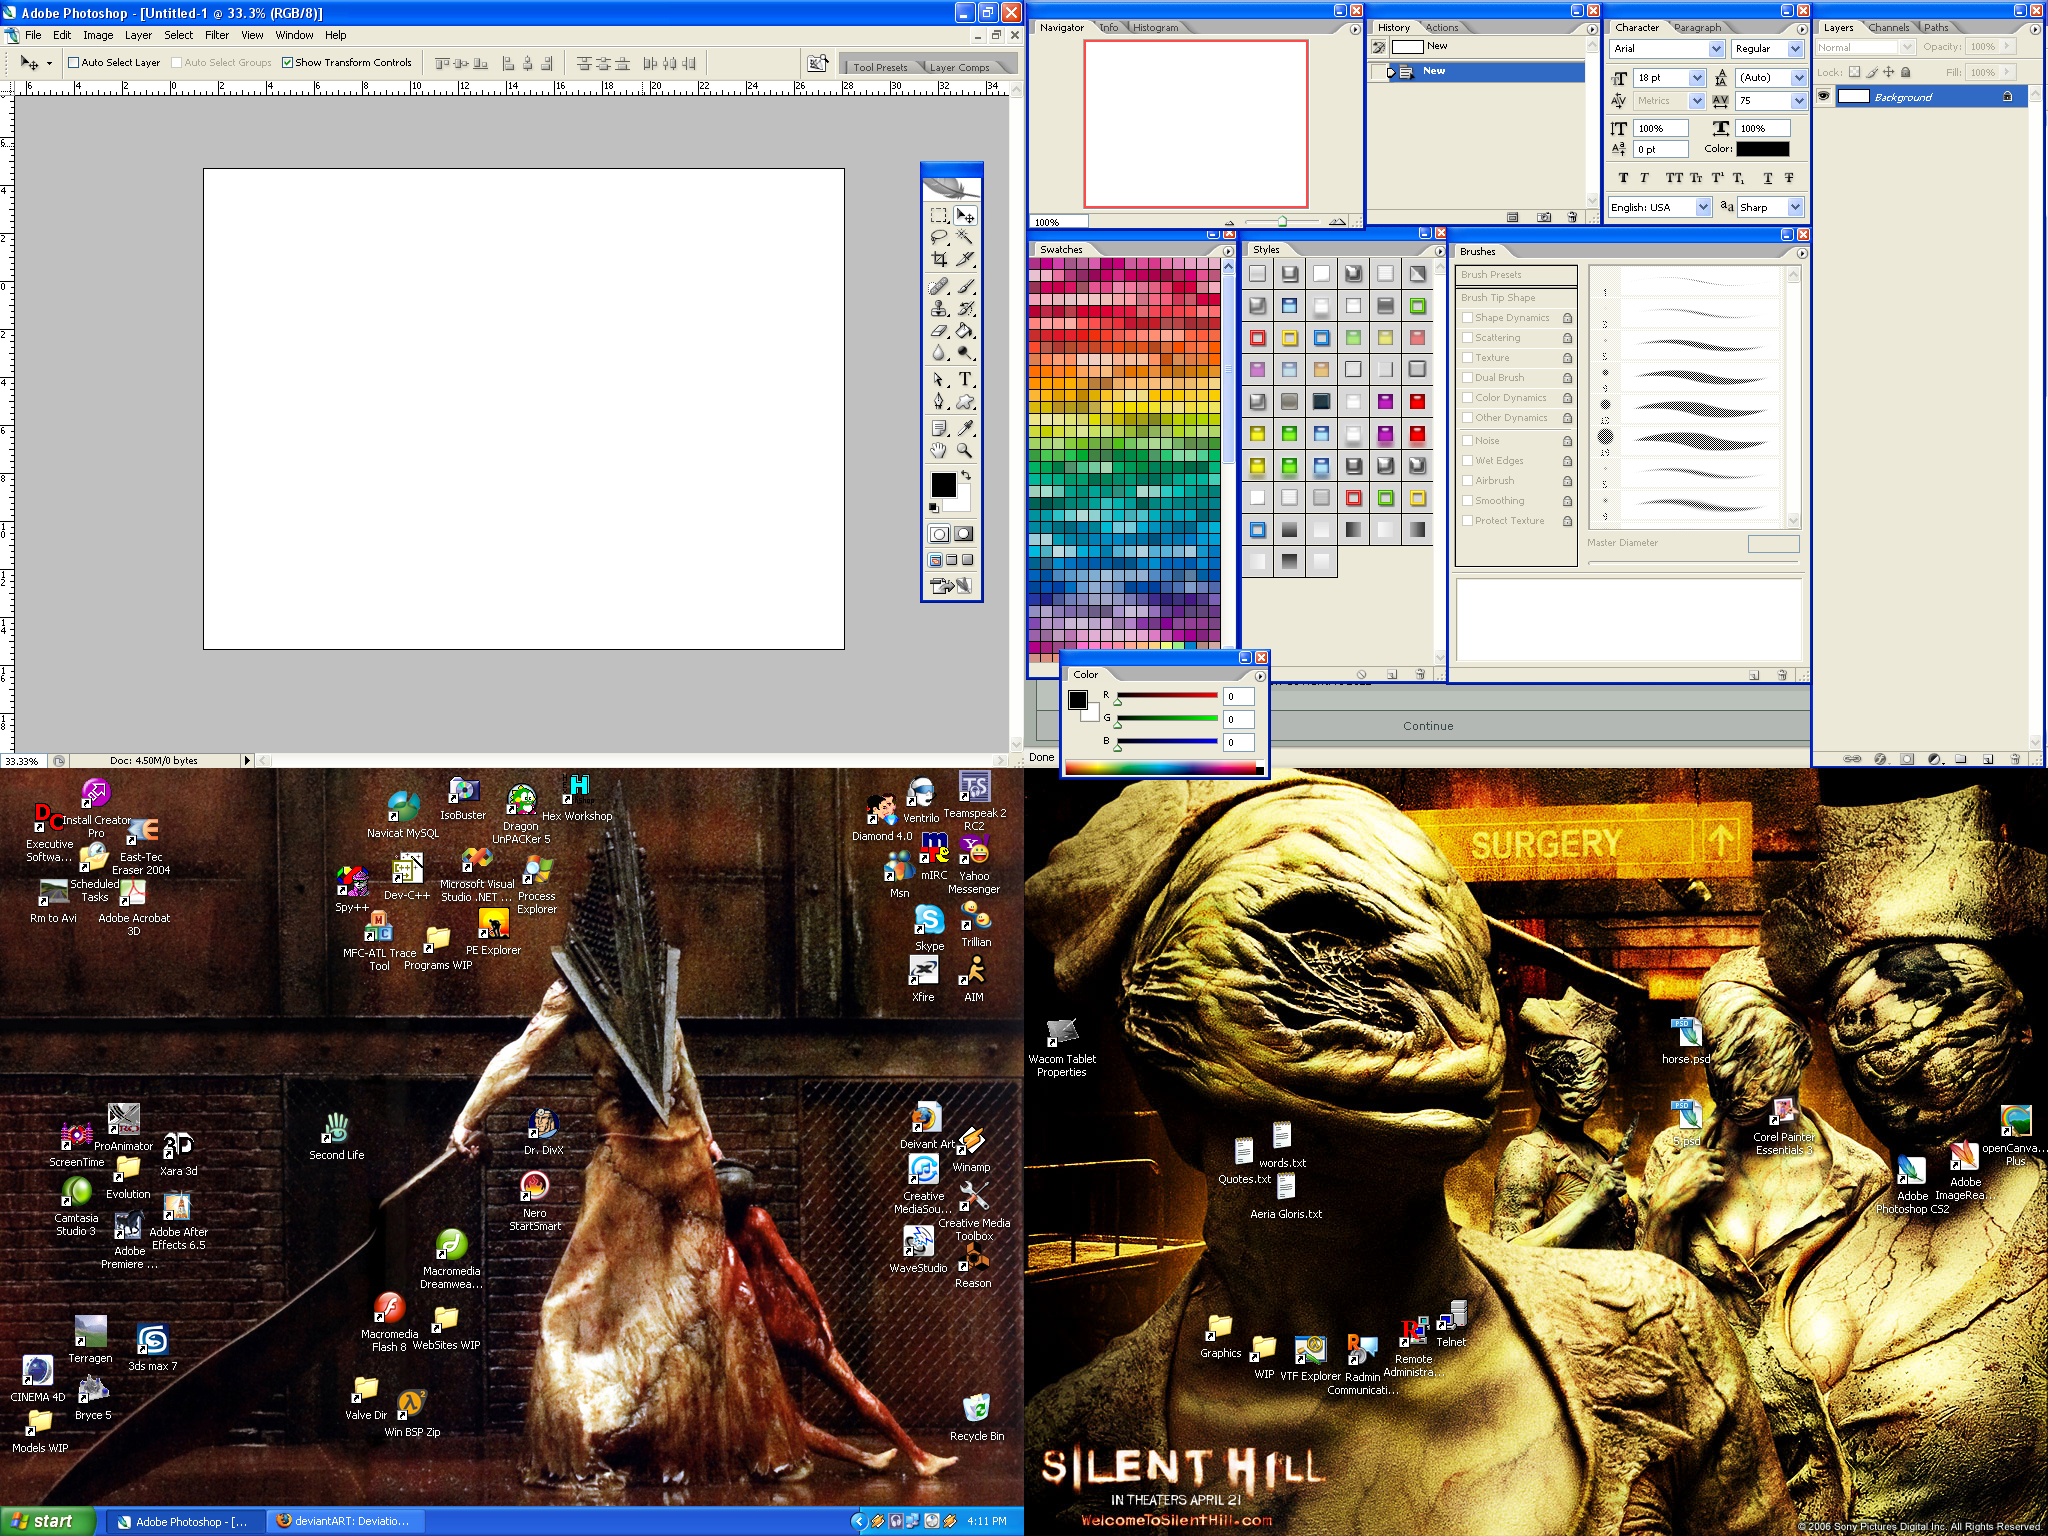Select the Hand tool

[938, 450]
